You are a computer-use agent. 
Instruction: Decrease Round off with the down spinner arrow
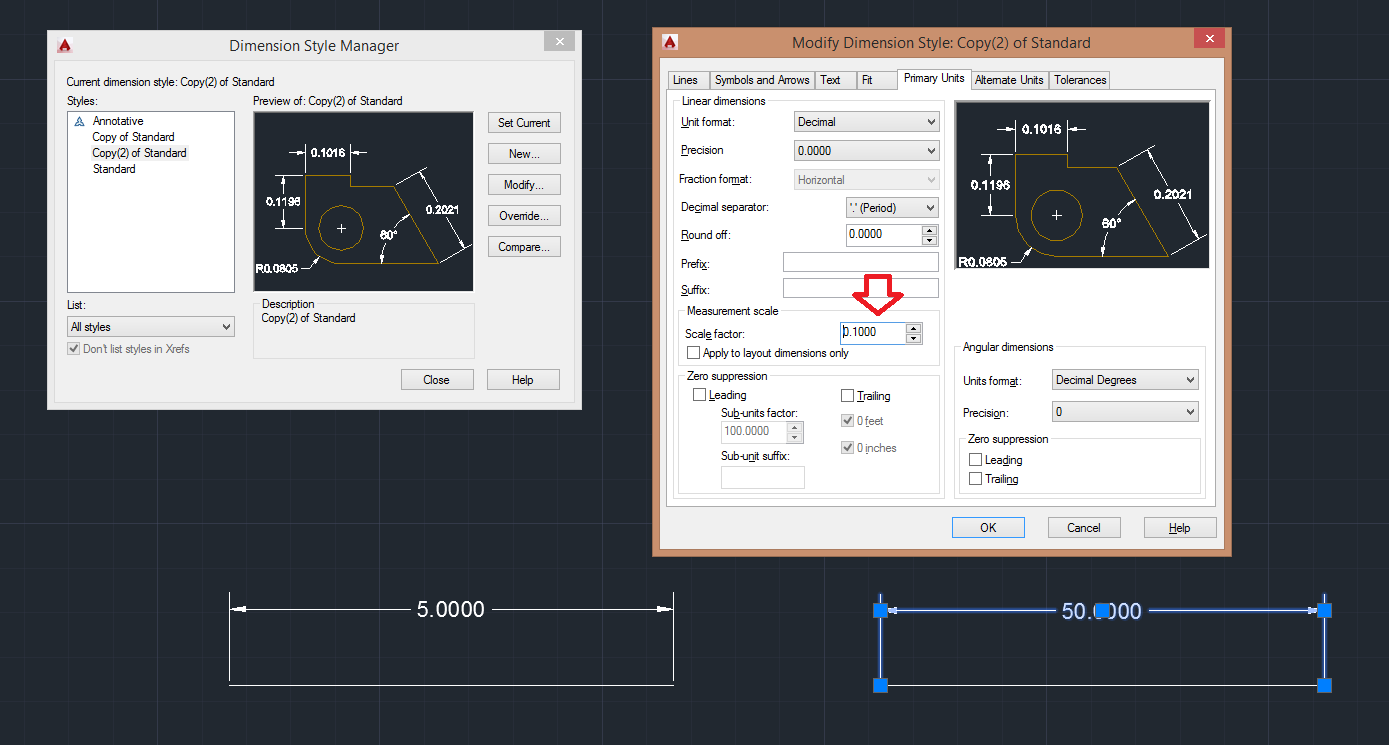tap(929, 240)
